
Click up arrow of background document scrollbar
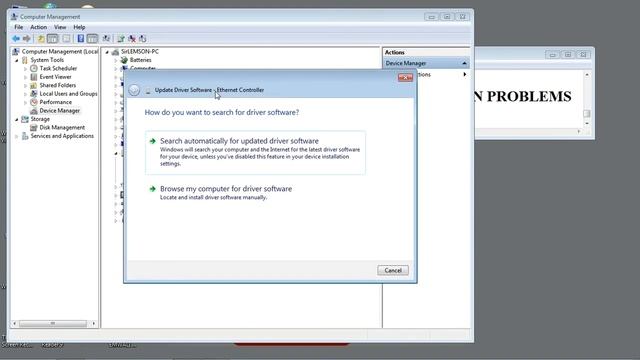[x=587, y=75]
